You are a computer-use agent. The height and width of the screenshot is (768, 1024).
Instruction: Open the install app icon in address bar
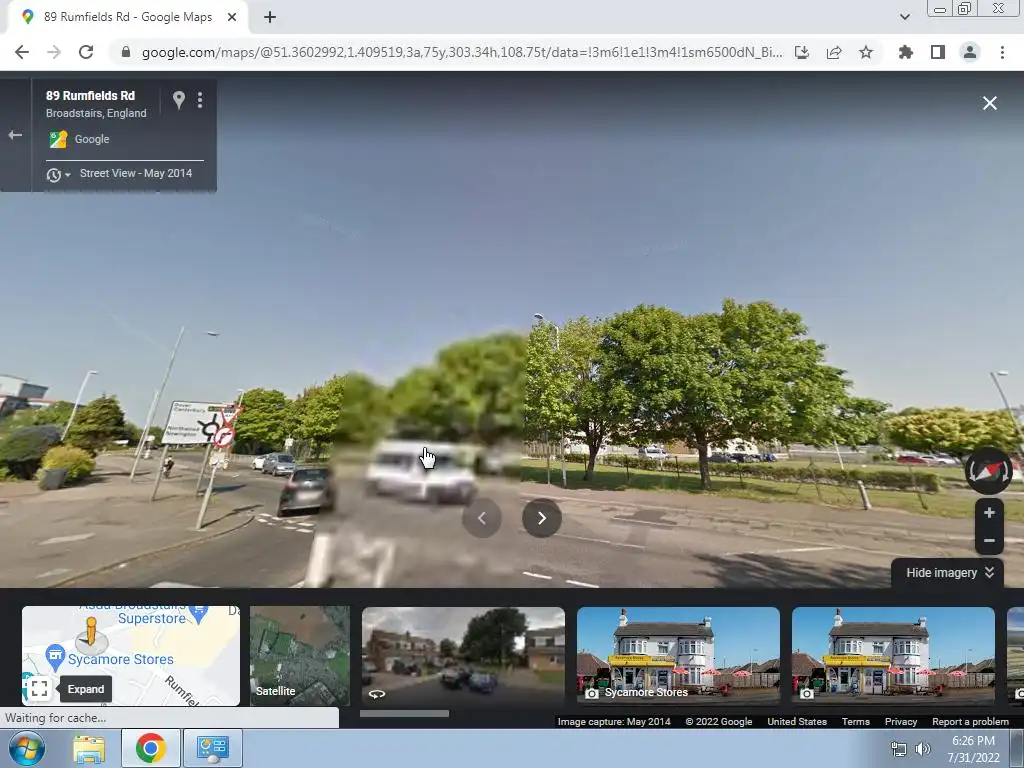[x=802, y=52]
